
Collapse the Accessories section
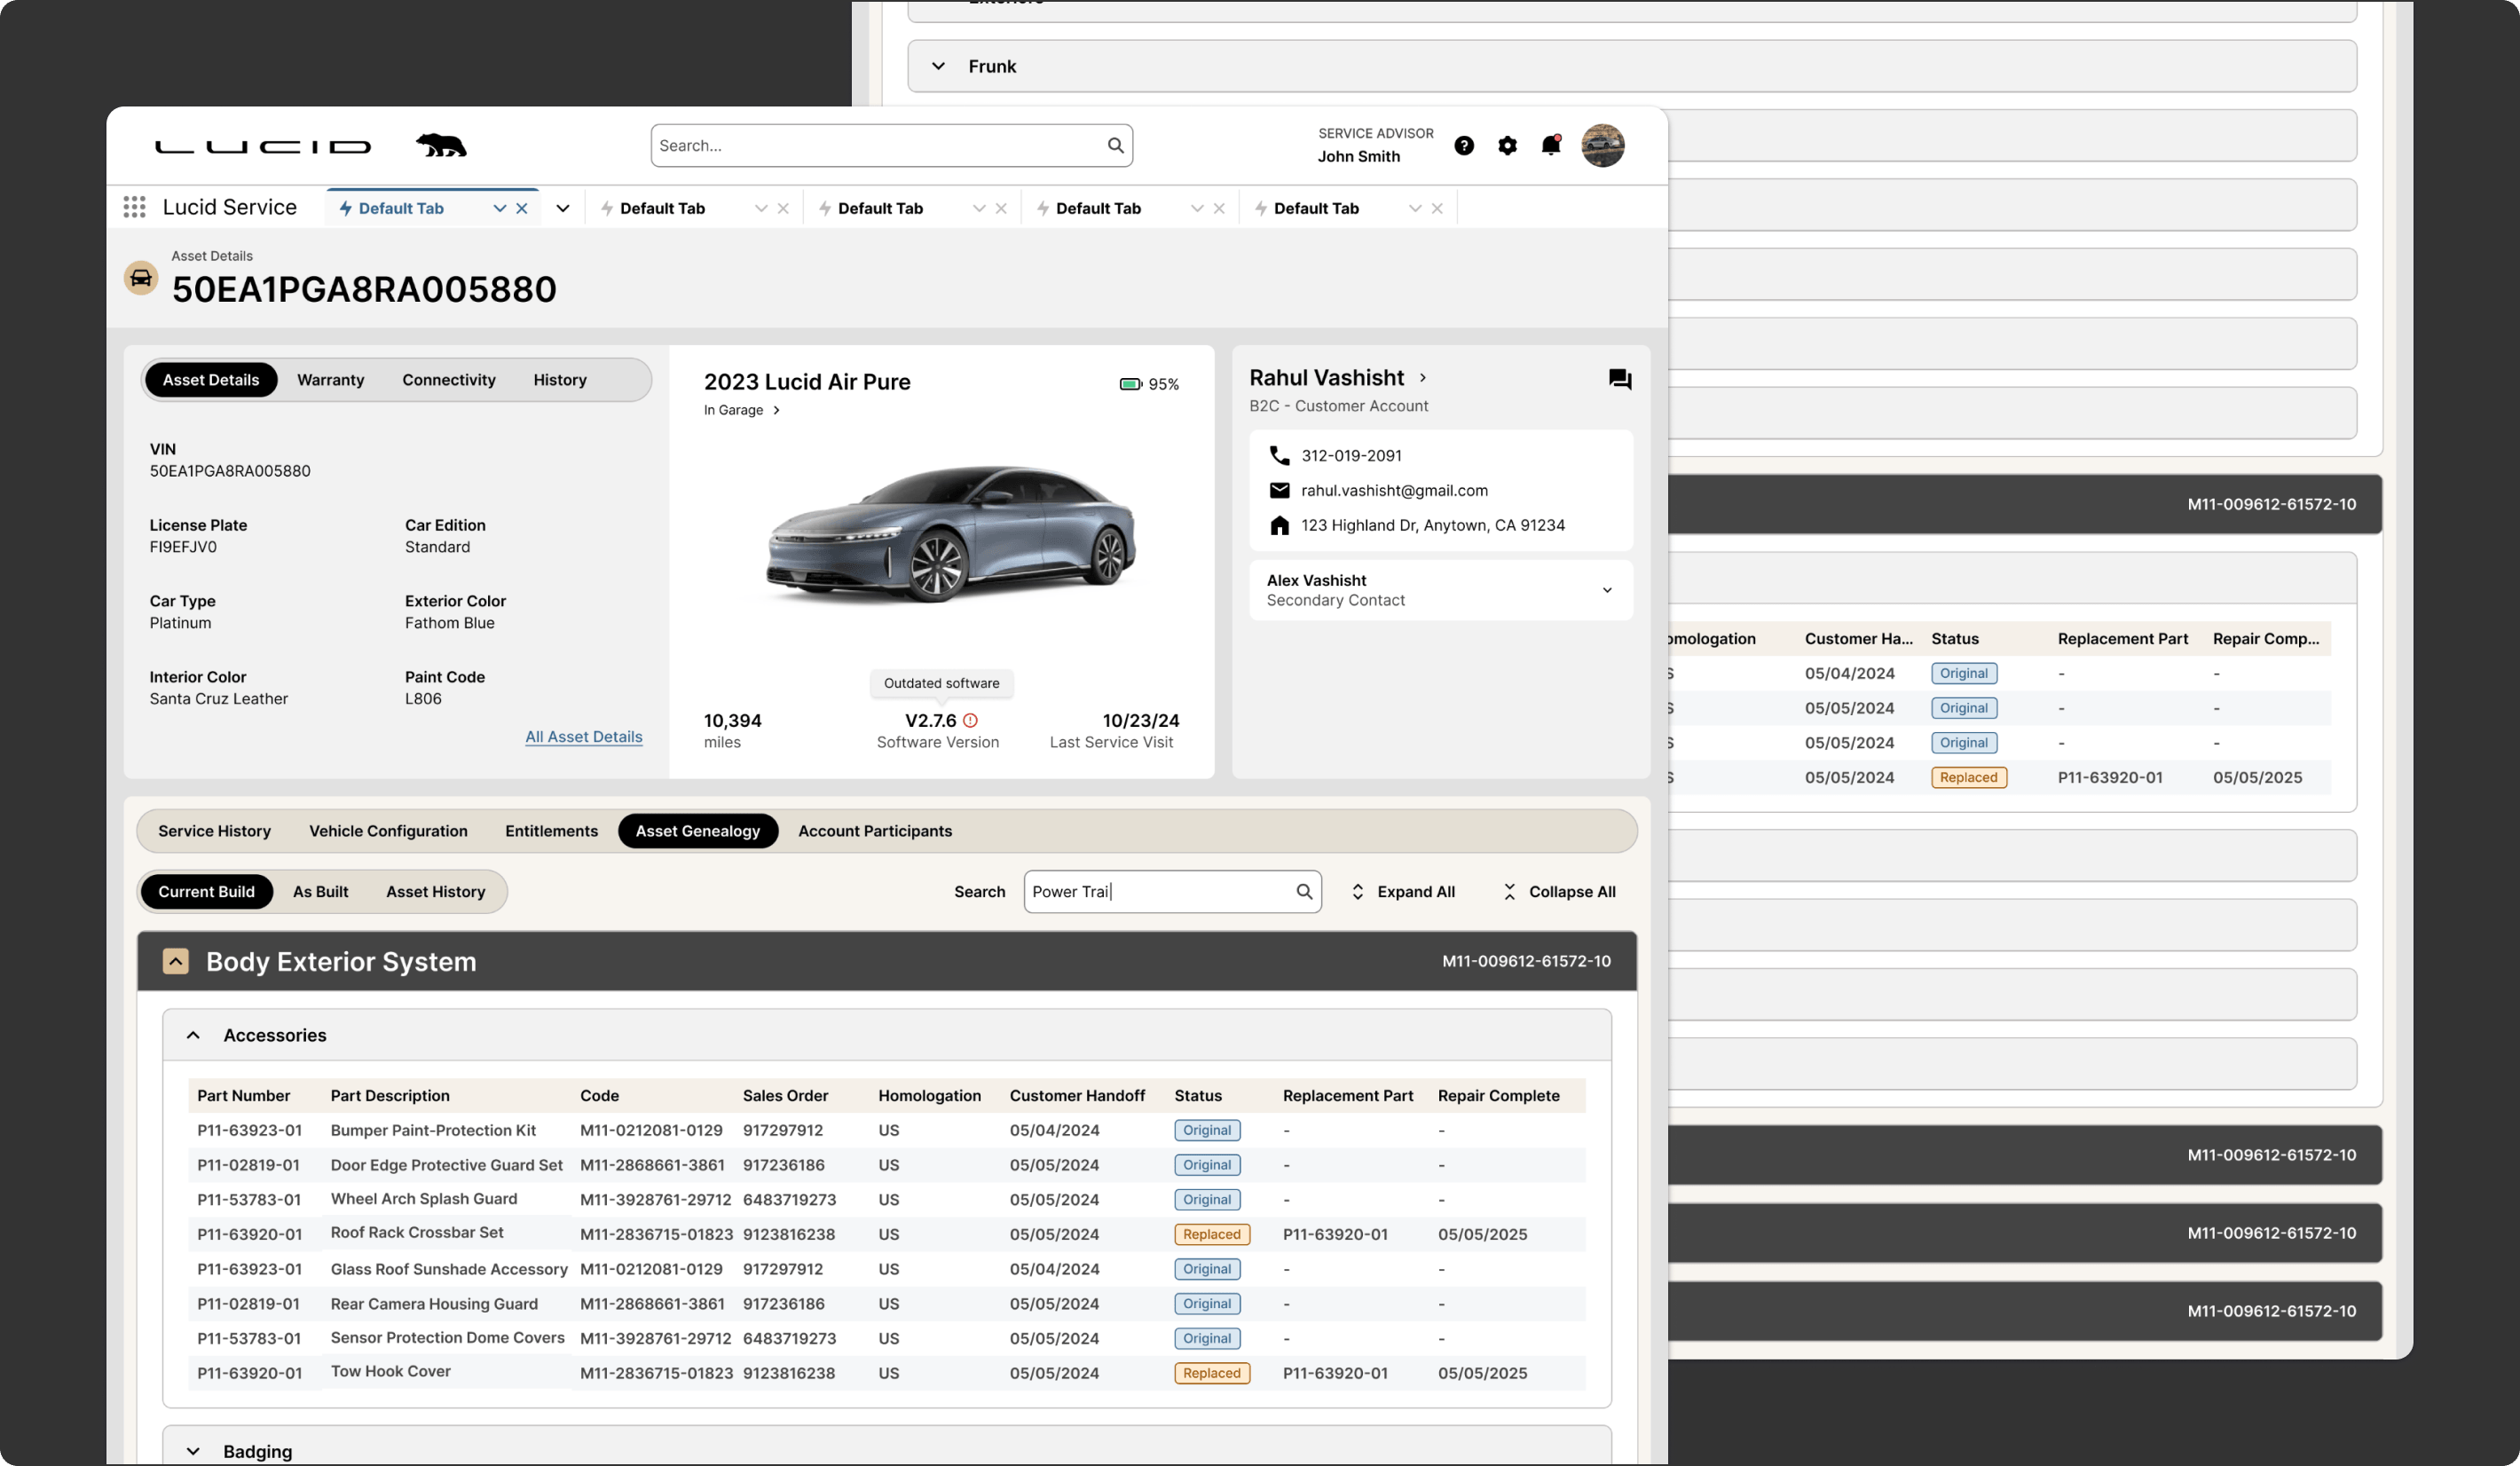[x=194, y=1035]
